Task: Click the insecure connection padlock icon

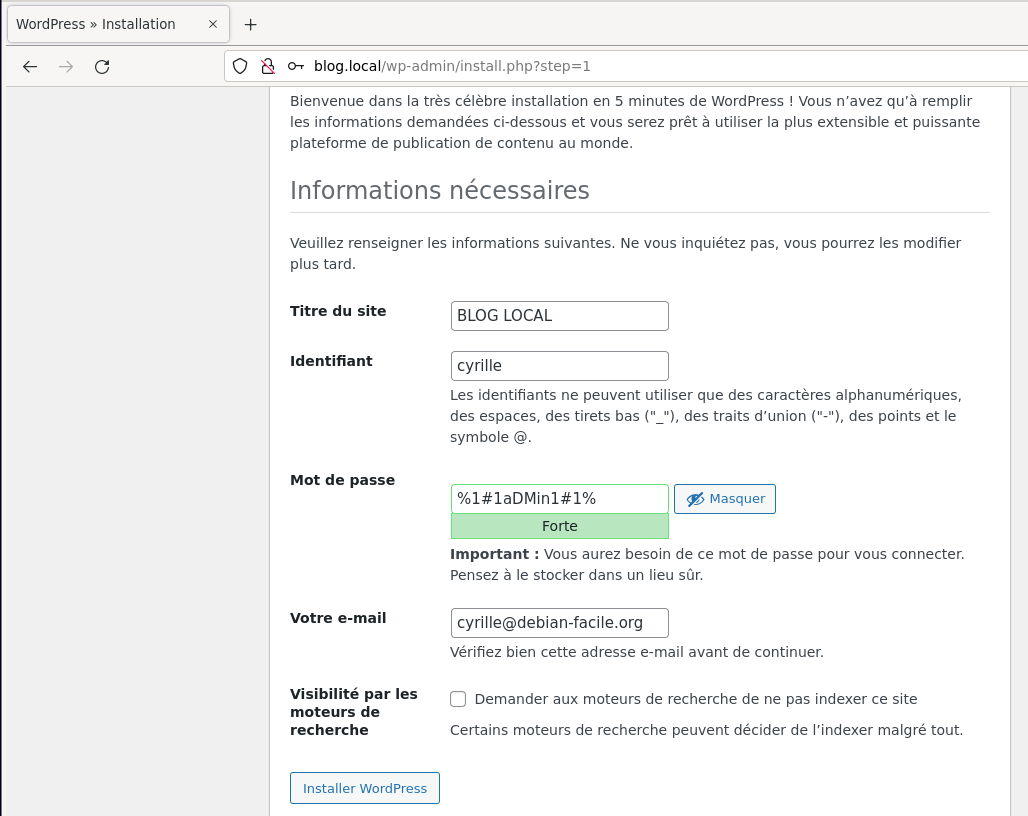Action: 267,67
